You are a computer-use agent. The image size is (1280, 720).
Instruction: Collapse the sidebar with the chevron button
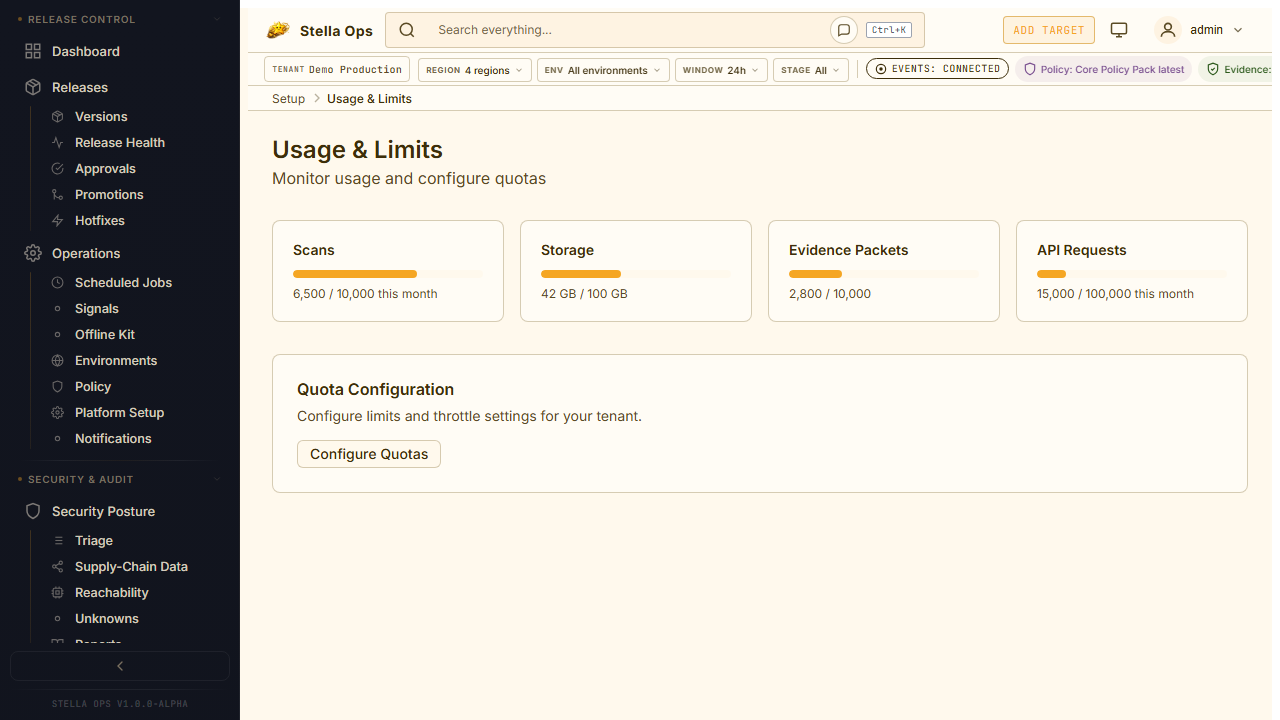[120, 666]
